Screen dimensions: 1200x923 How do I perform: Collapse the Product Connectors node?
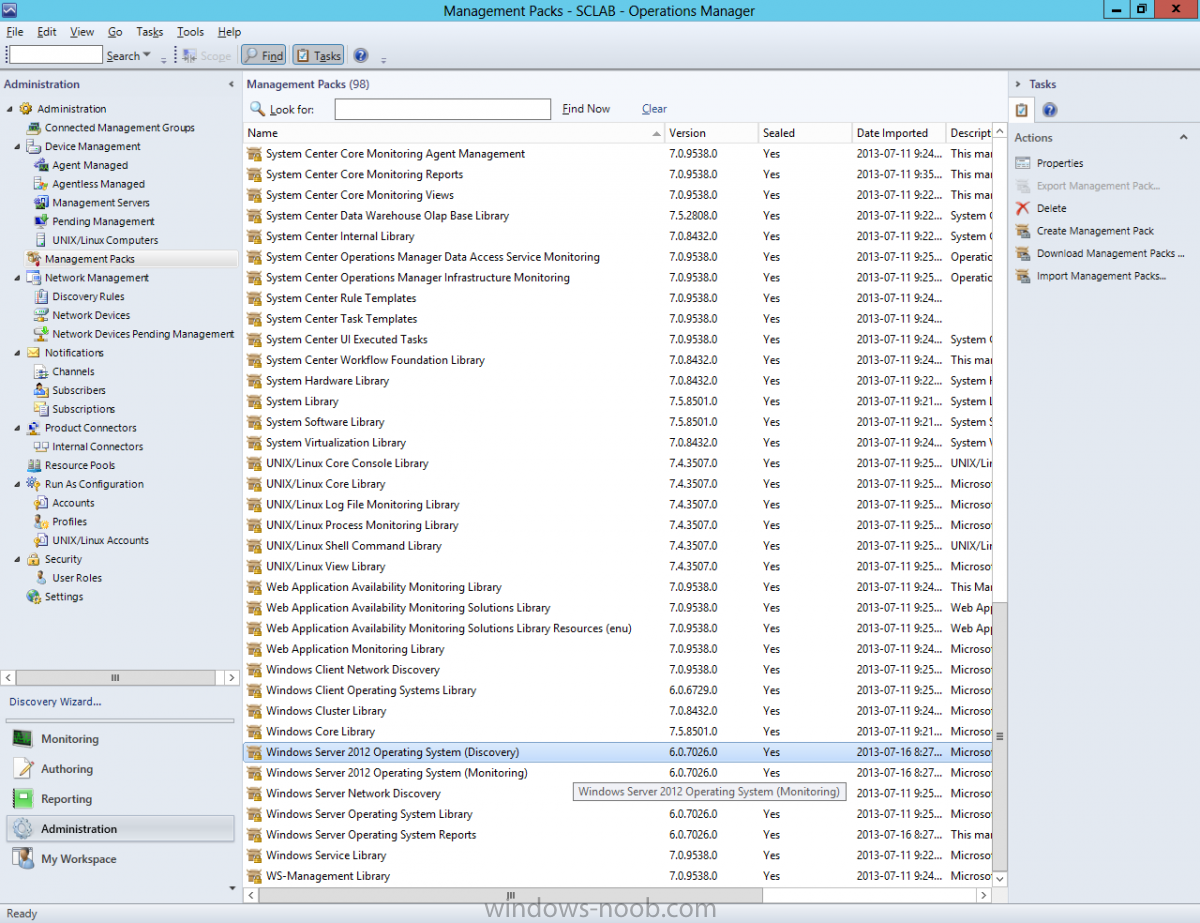(x=19, y=428)
